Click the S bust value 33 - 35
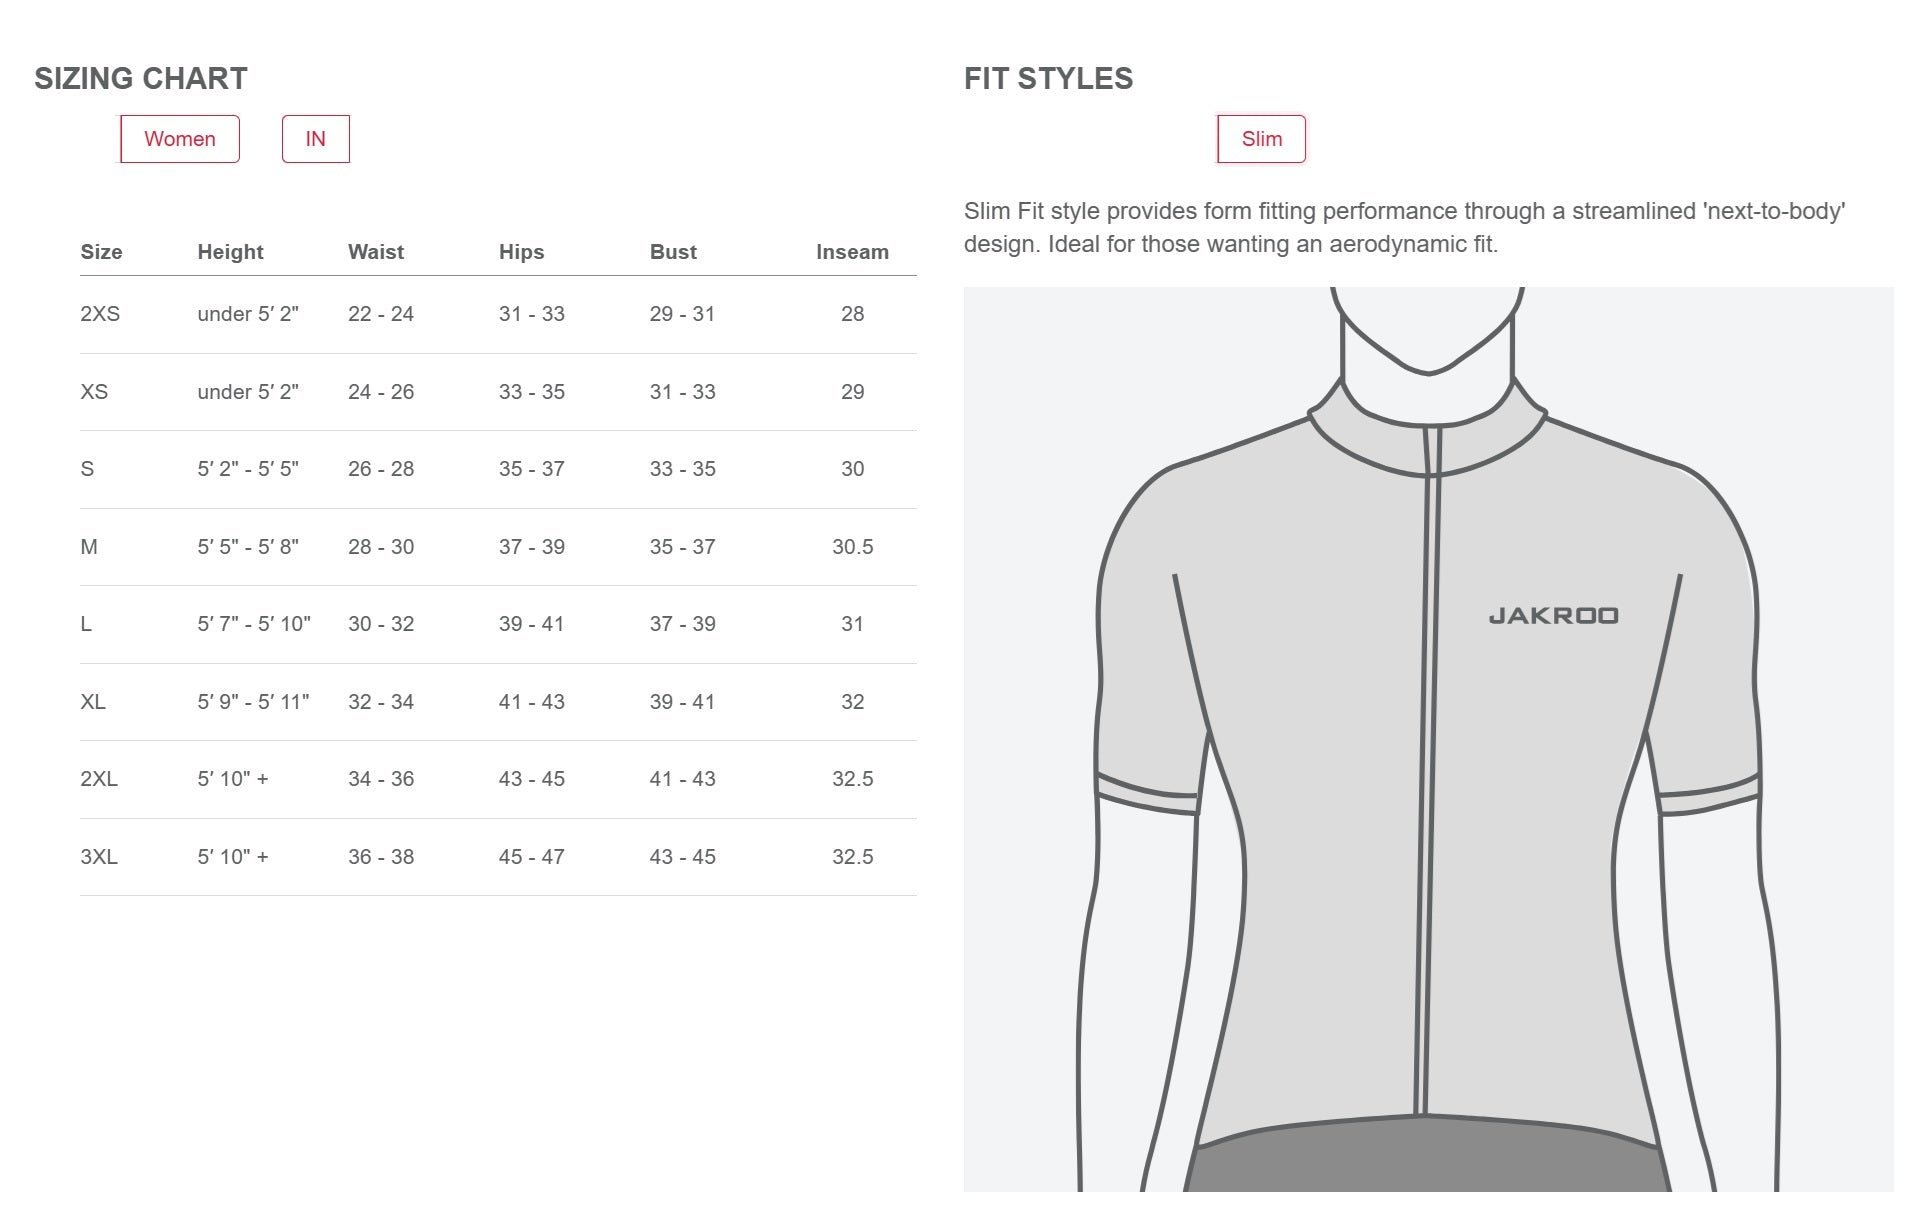The height and width of the screenshot is (1220, 1925). pyautogui.click(x=682, y=469)
